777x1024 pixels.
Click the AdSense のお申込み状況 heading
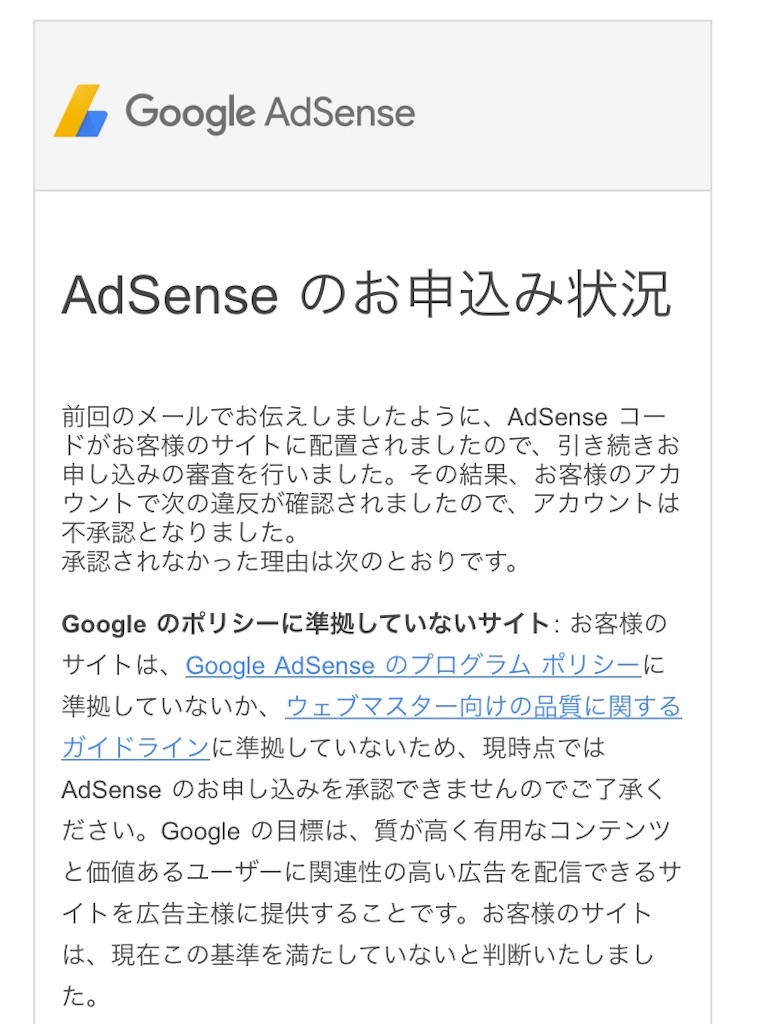coord(366,295)
